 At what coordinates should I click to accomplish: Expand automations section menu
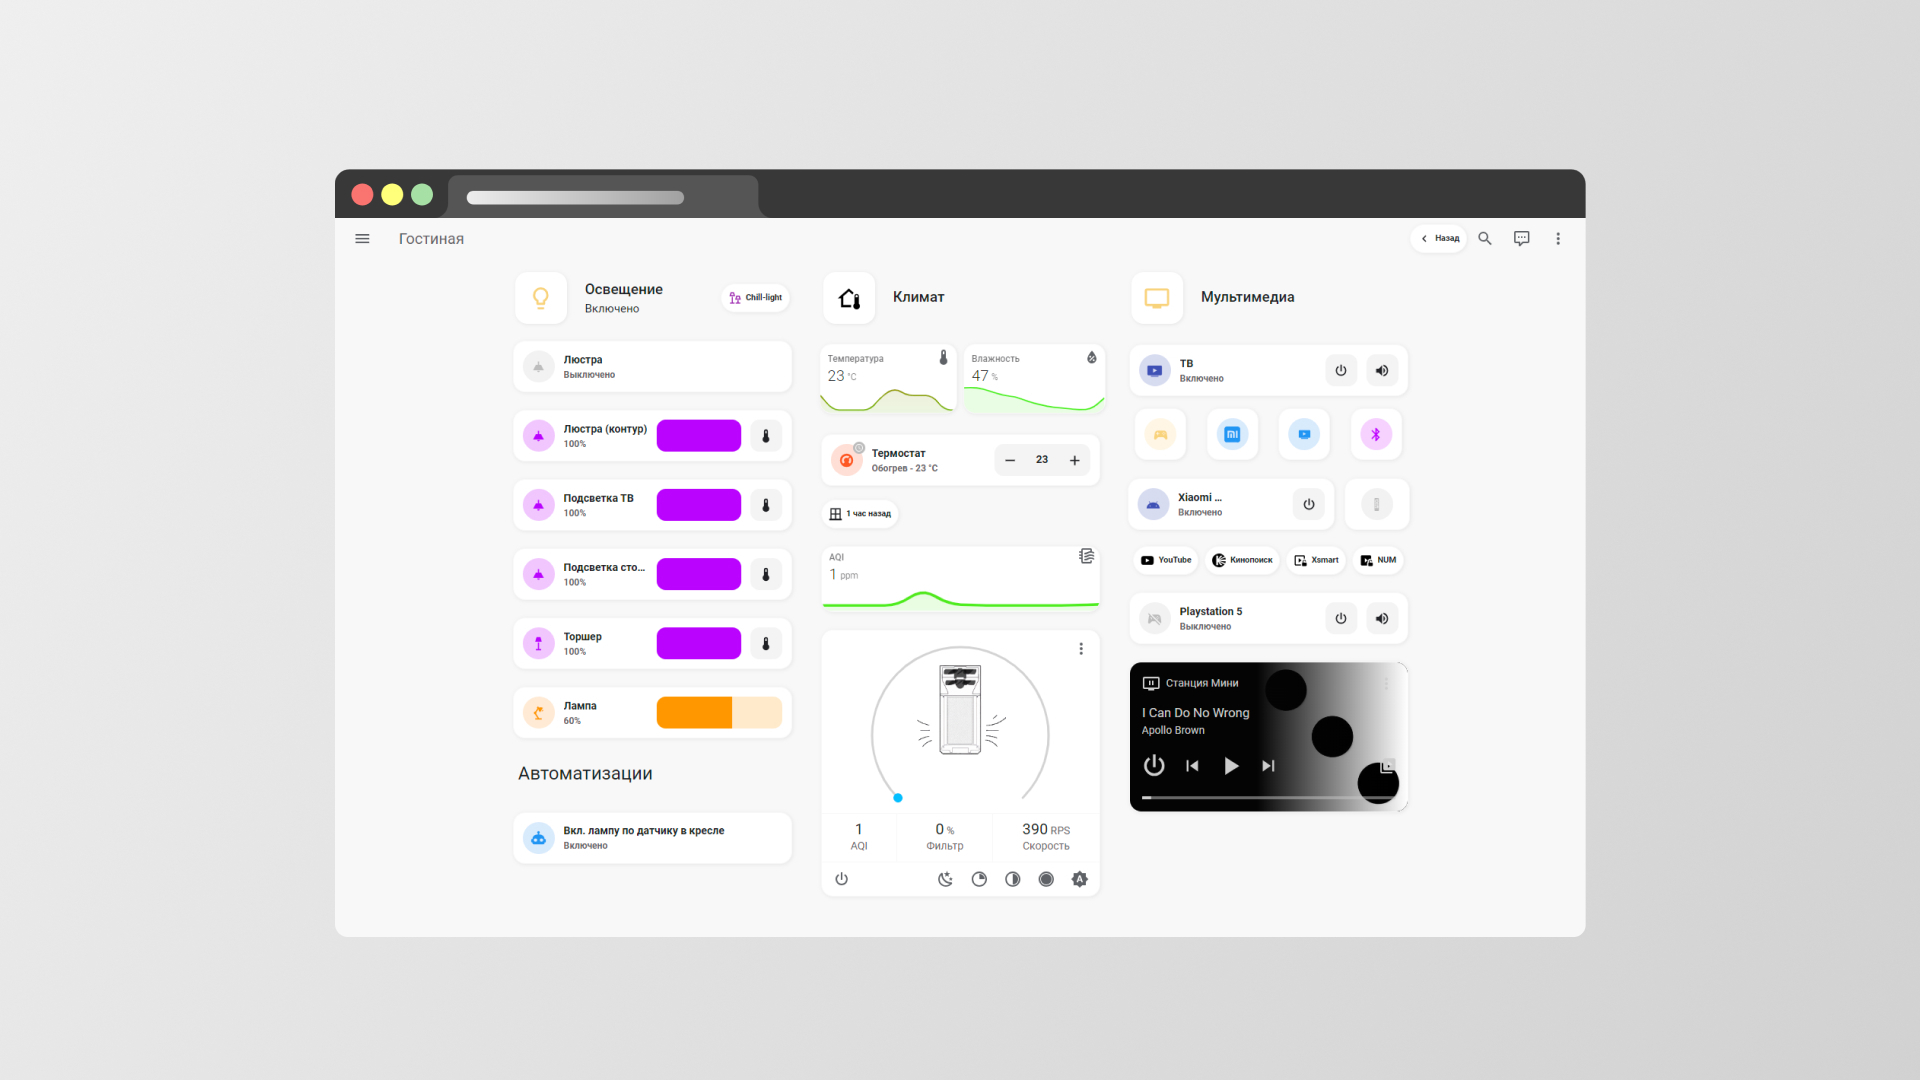tap(585, 774)
